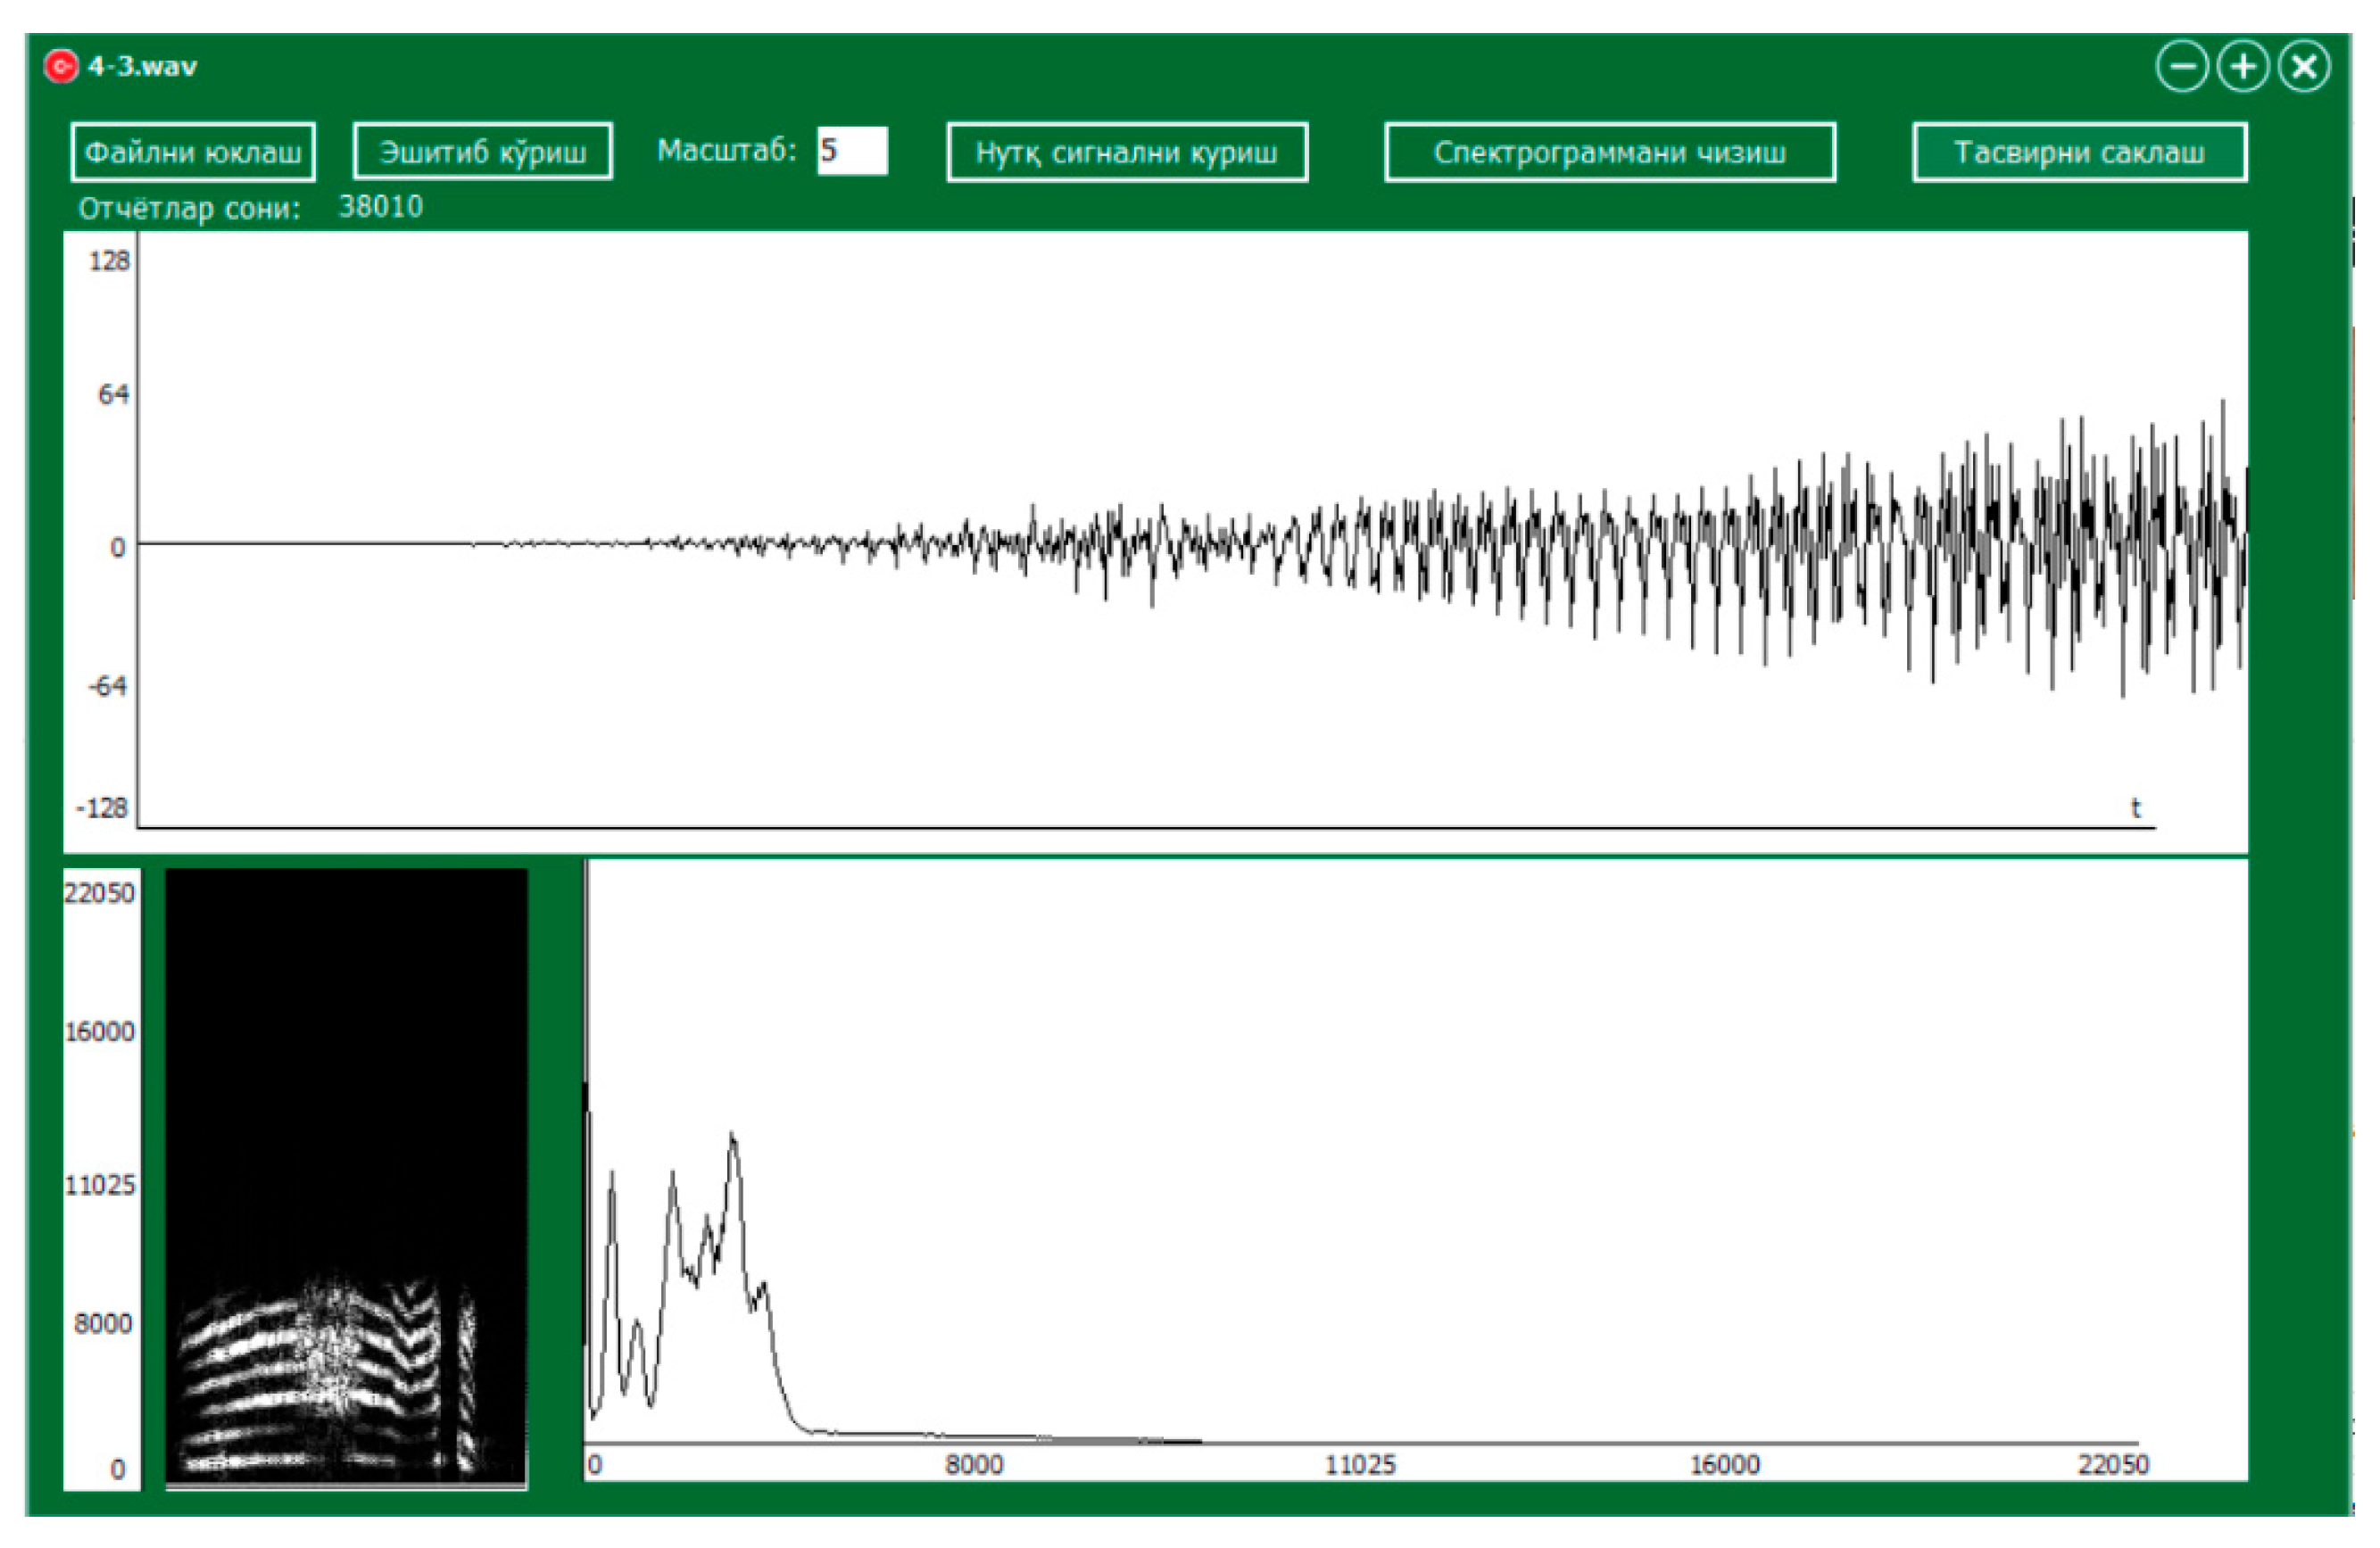Click the 11025 mark on spectrum axis
This screenshot has width=2380, height=1548.
pos(1359,1465)
